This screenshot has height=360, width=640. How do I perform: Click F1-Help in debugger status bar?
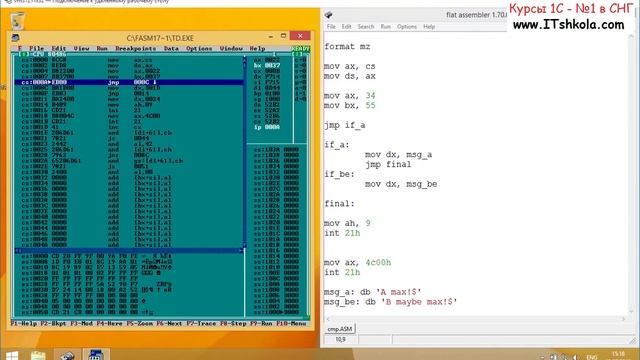[24, 323]
